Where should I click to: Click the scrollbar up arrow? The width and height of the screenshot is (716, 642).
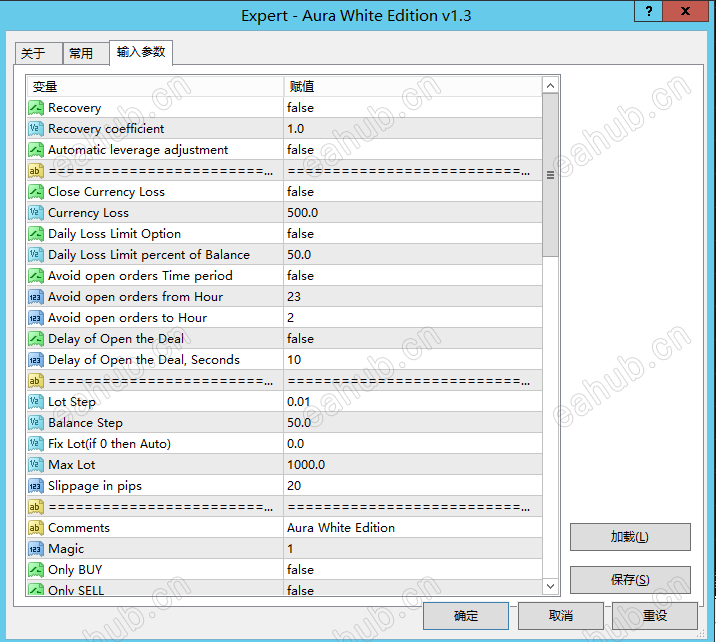point(550,85)
